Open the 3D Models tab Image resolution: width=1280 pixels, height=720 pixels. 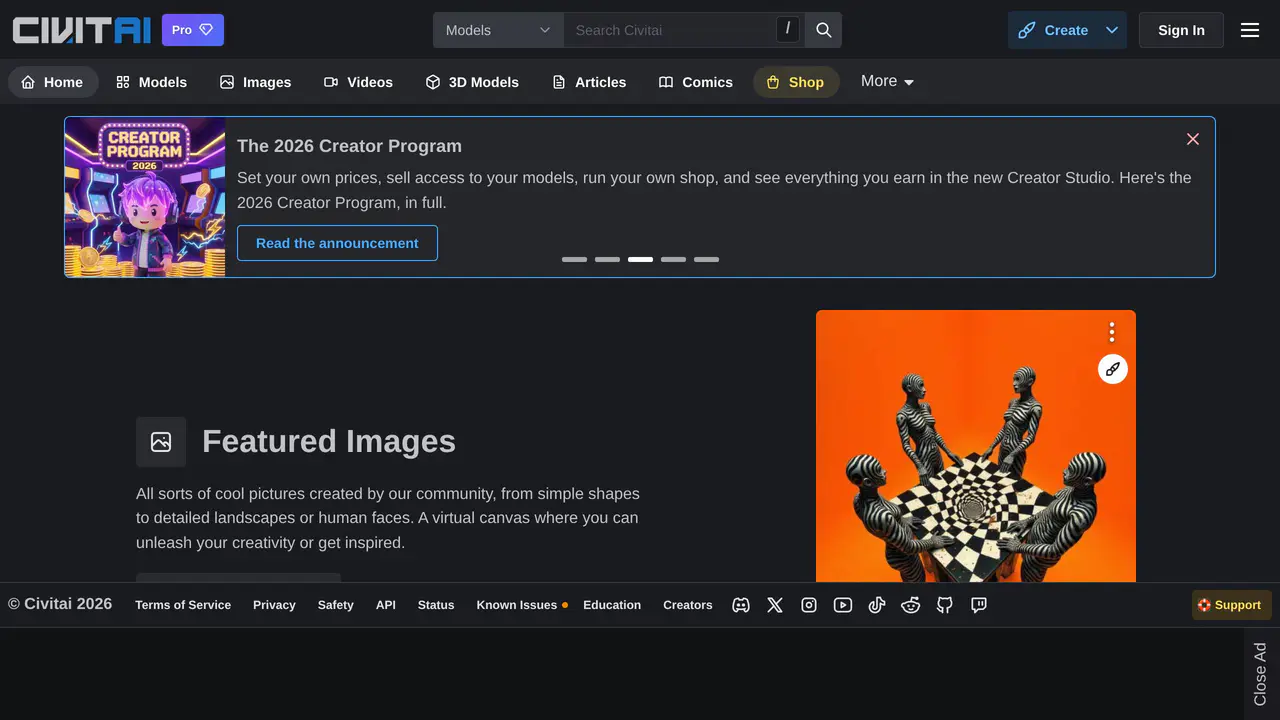[x=472, y=82]
